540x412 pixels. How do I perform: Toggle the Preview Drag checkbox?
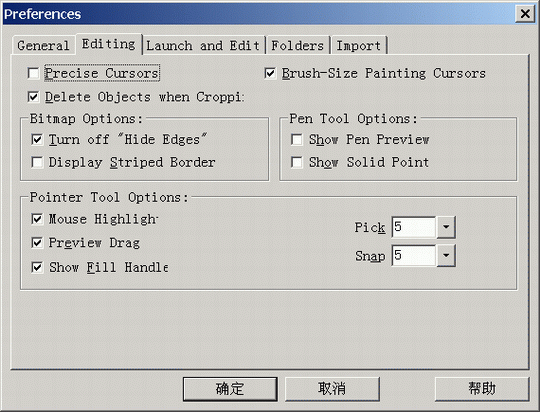[37, 243]
